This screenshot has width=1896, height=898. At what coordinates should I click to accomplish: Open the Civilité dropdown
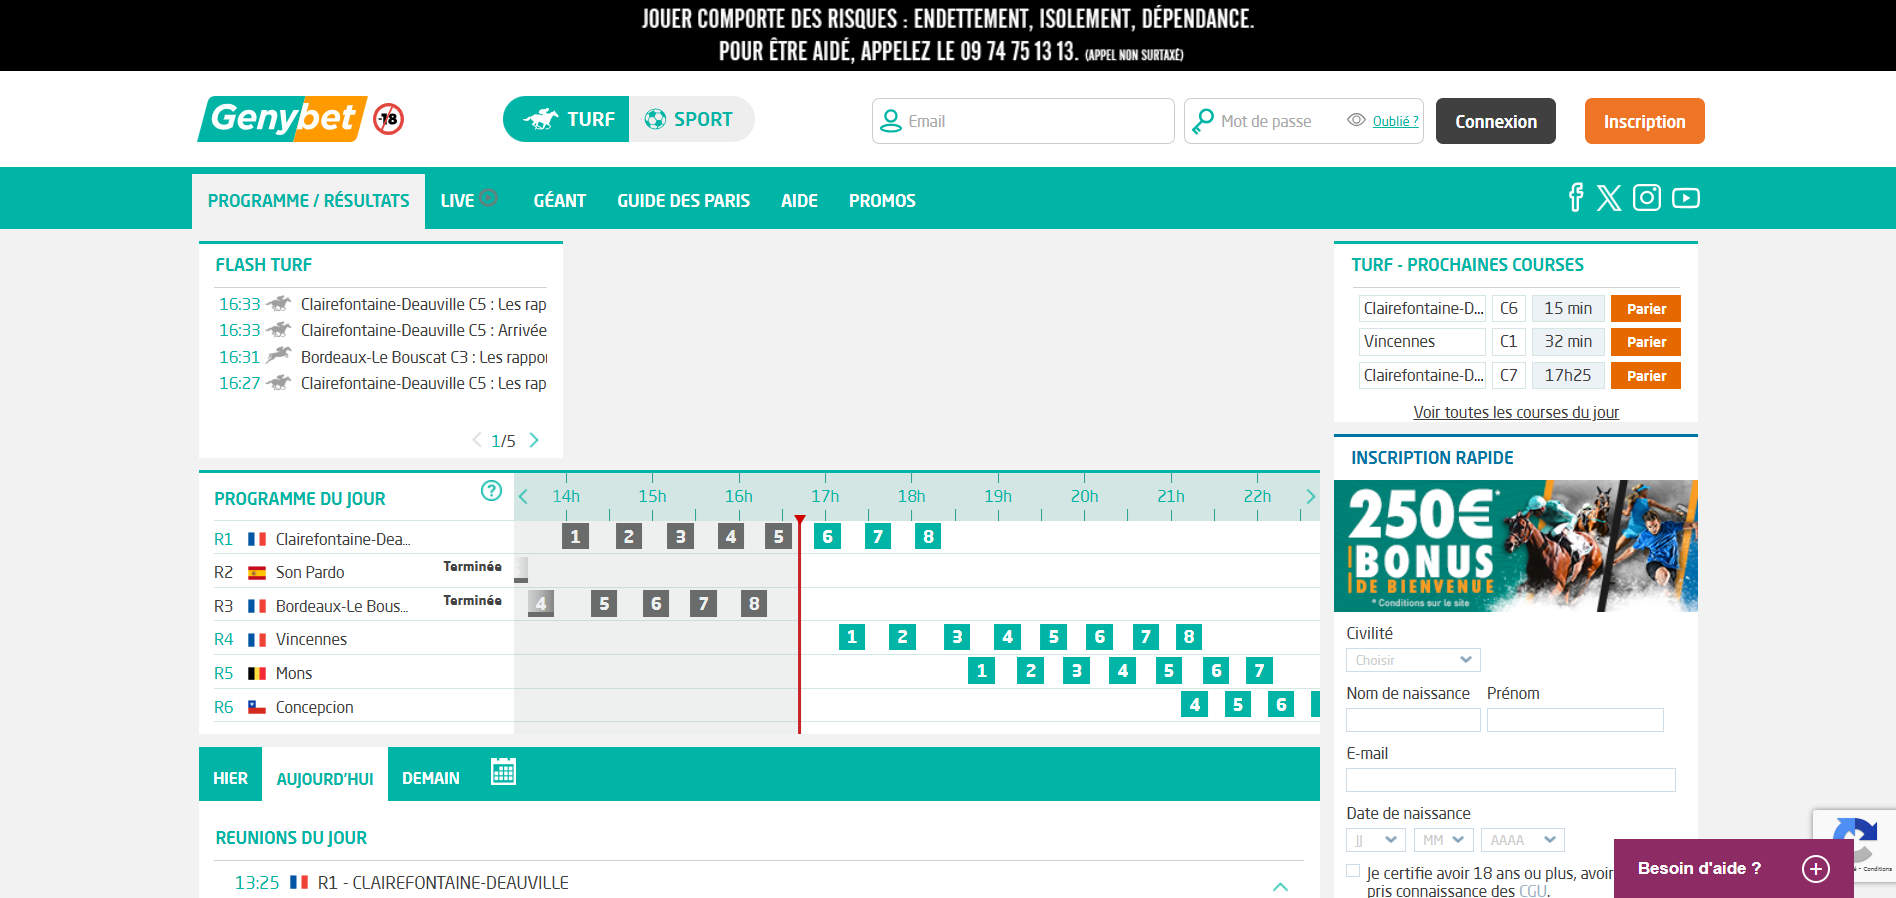1412,660
